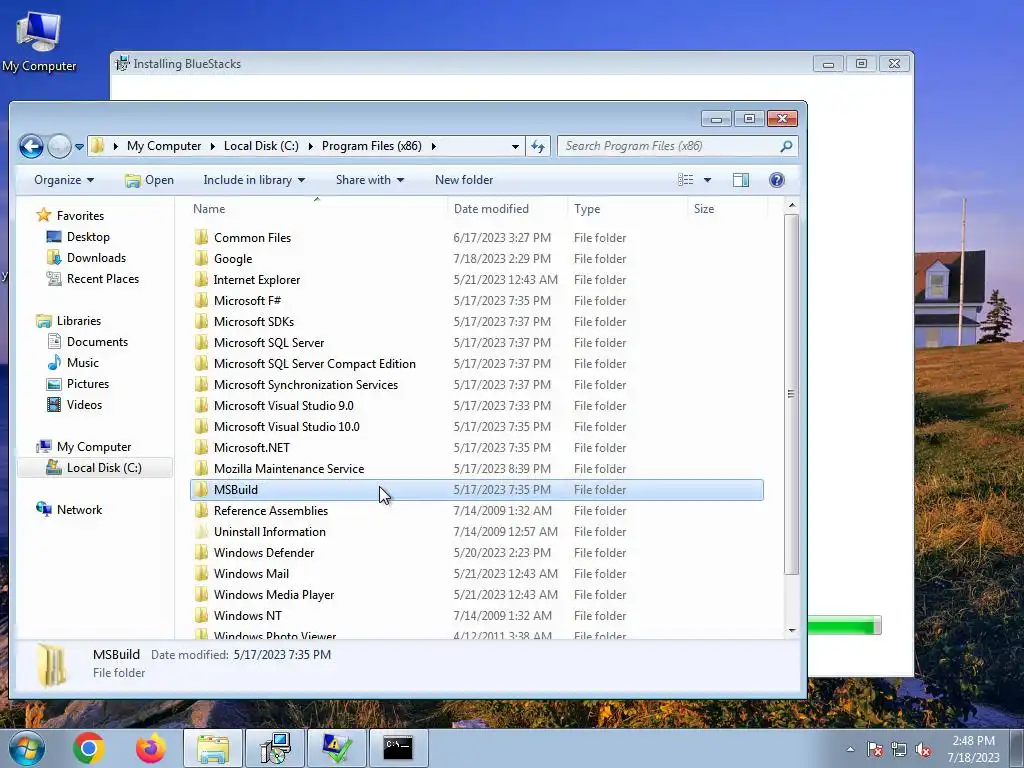Select Recent Places in the sidebar
The image size is (1024, 768).
point(103,279)
